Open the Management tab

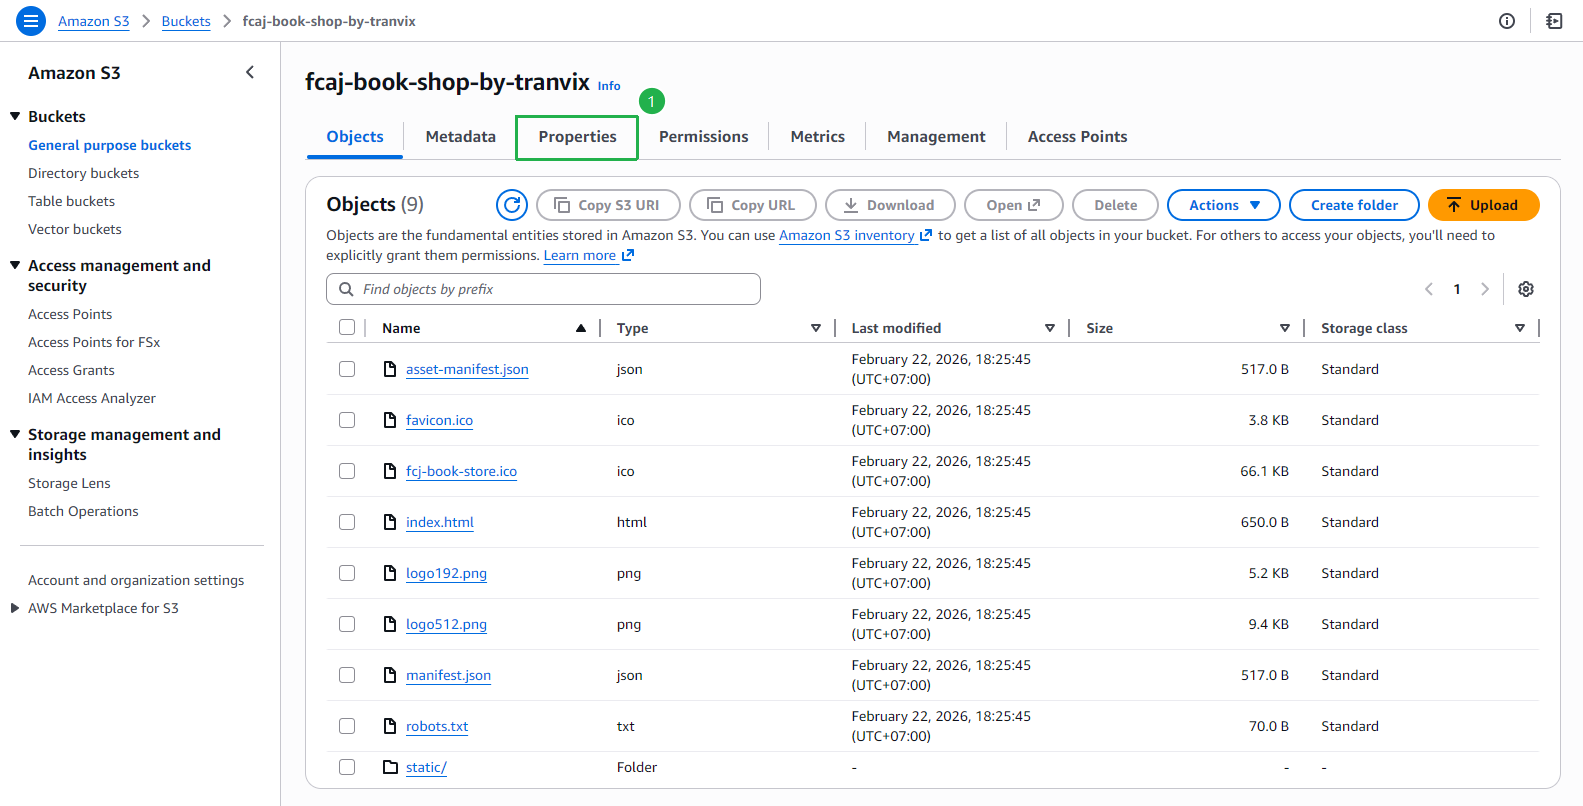tap(936, 137)
